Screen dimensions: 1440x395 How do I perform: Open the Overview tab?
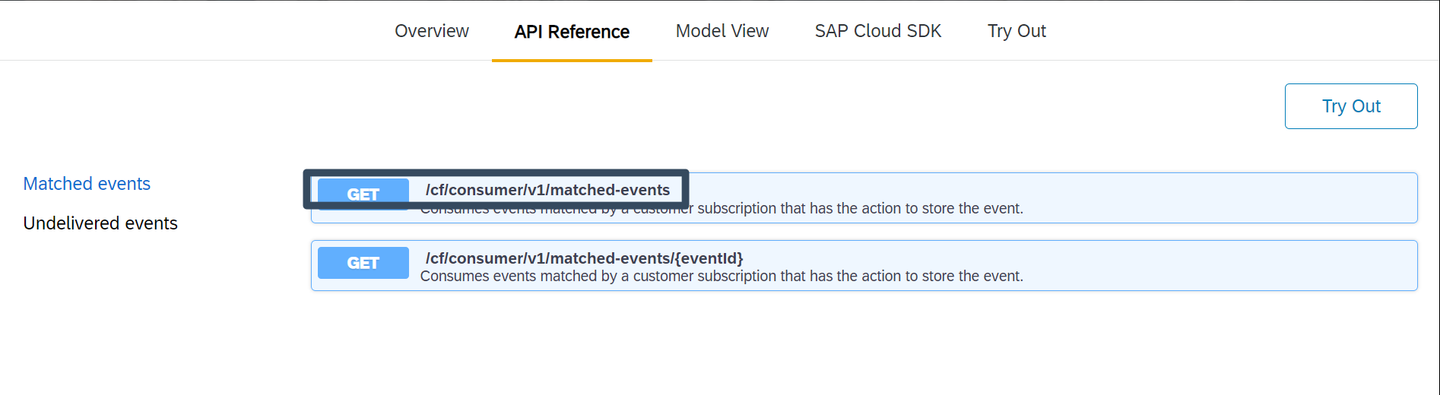431,31
